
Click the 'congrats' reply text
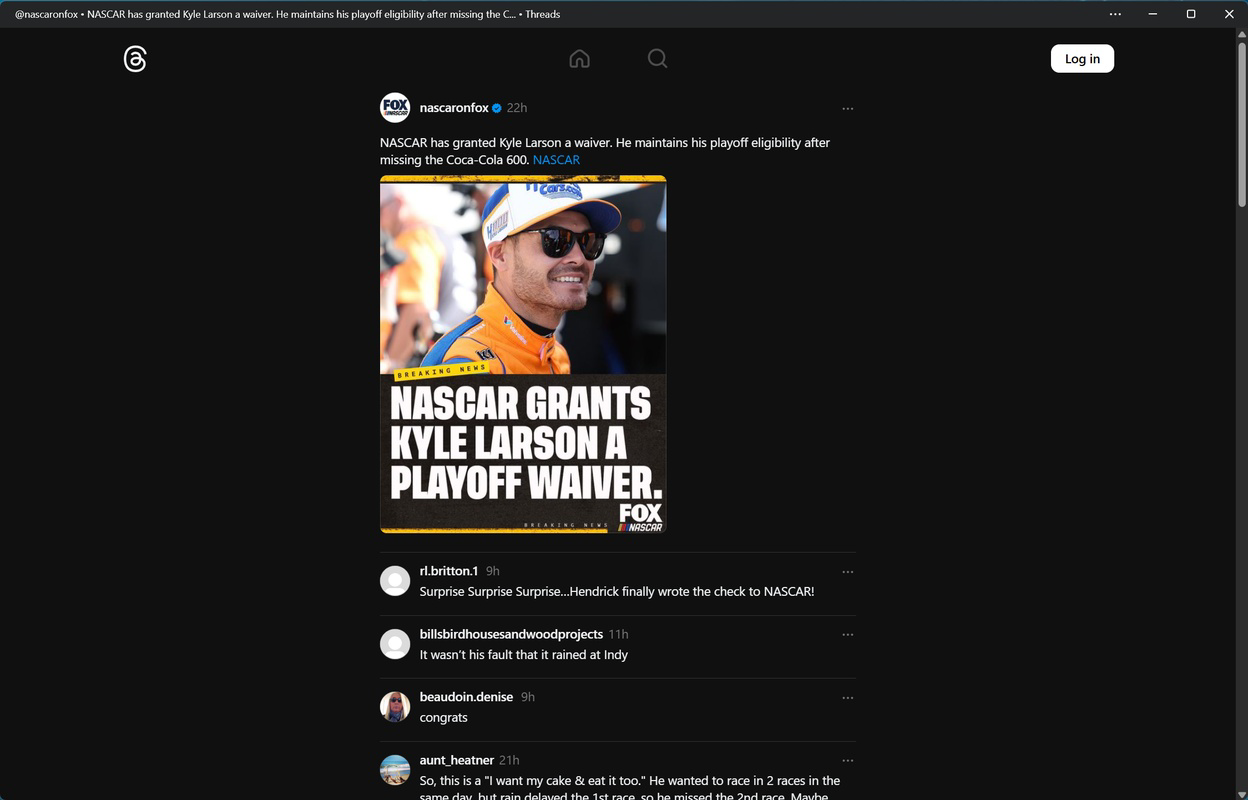444,718
